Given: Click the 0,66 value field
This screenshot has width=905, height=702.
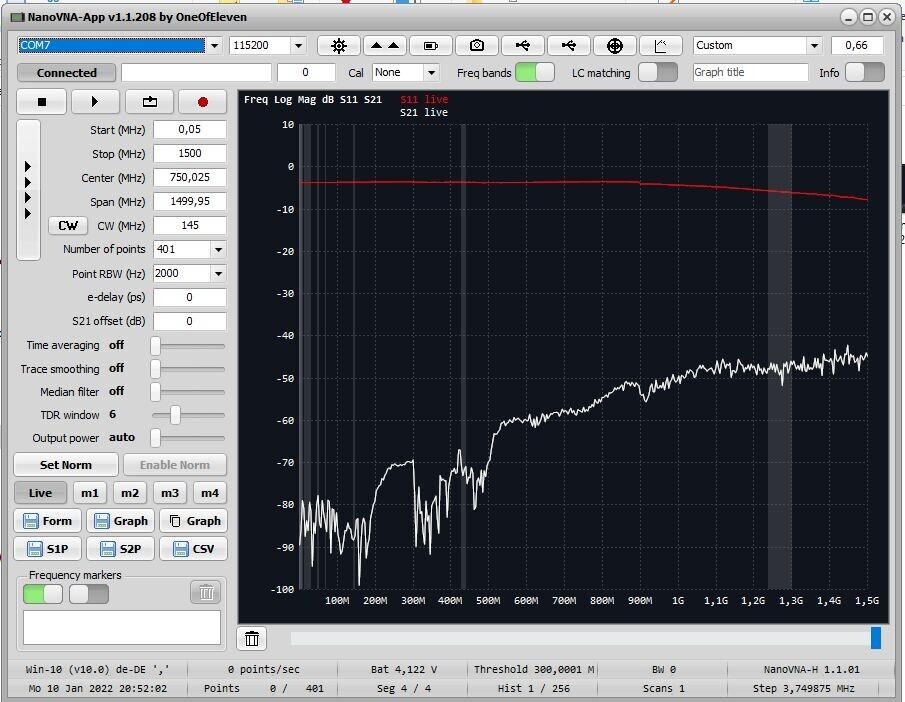Looking at the screenshot, I should coord(857,46).
